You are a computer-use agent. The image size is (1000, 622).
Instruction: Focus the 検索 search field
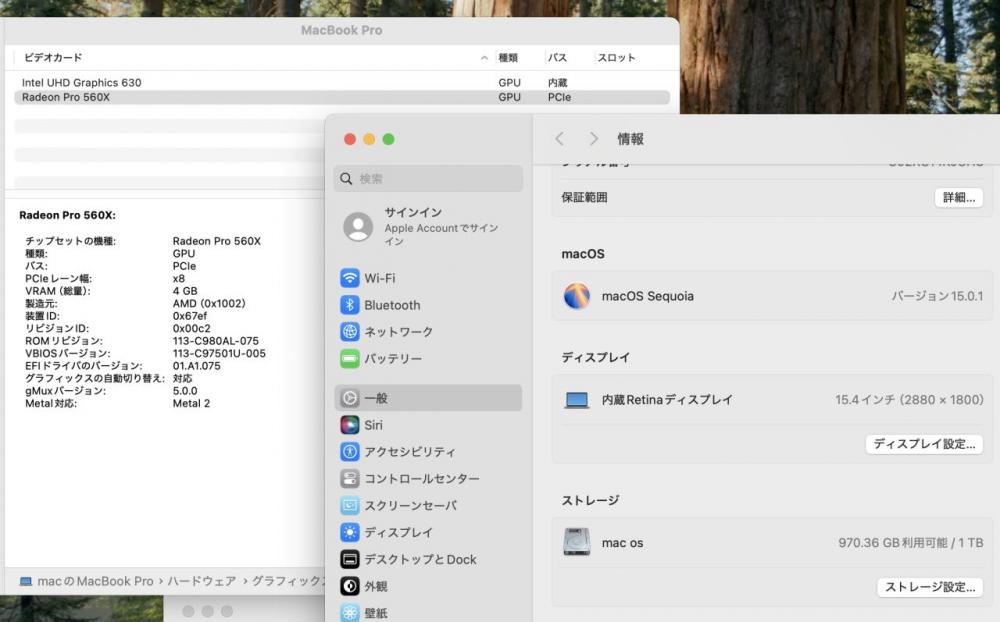point(428,179)
